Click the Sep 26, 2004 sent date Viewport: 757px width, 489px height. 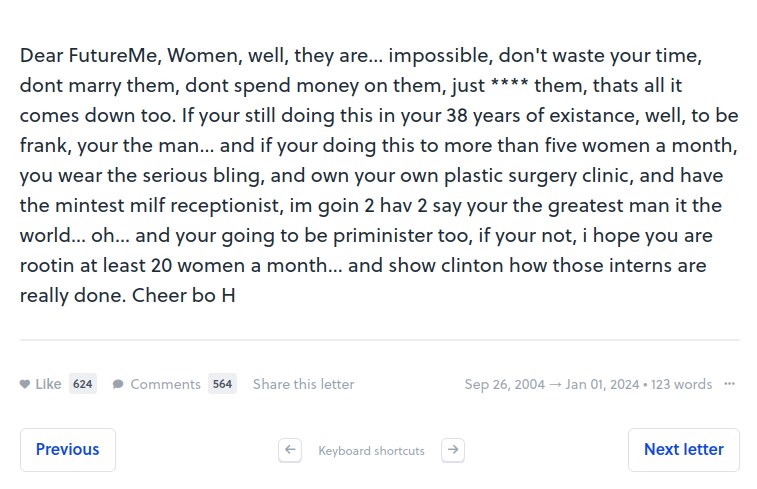(x=505, y=384)
